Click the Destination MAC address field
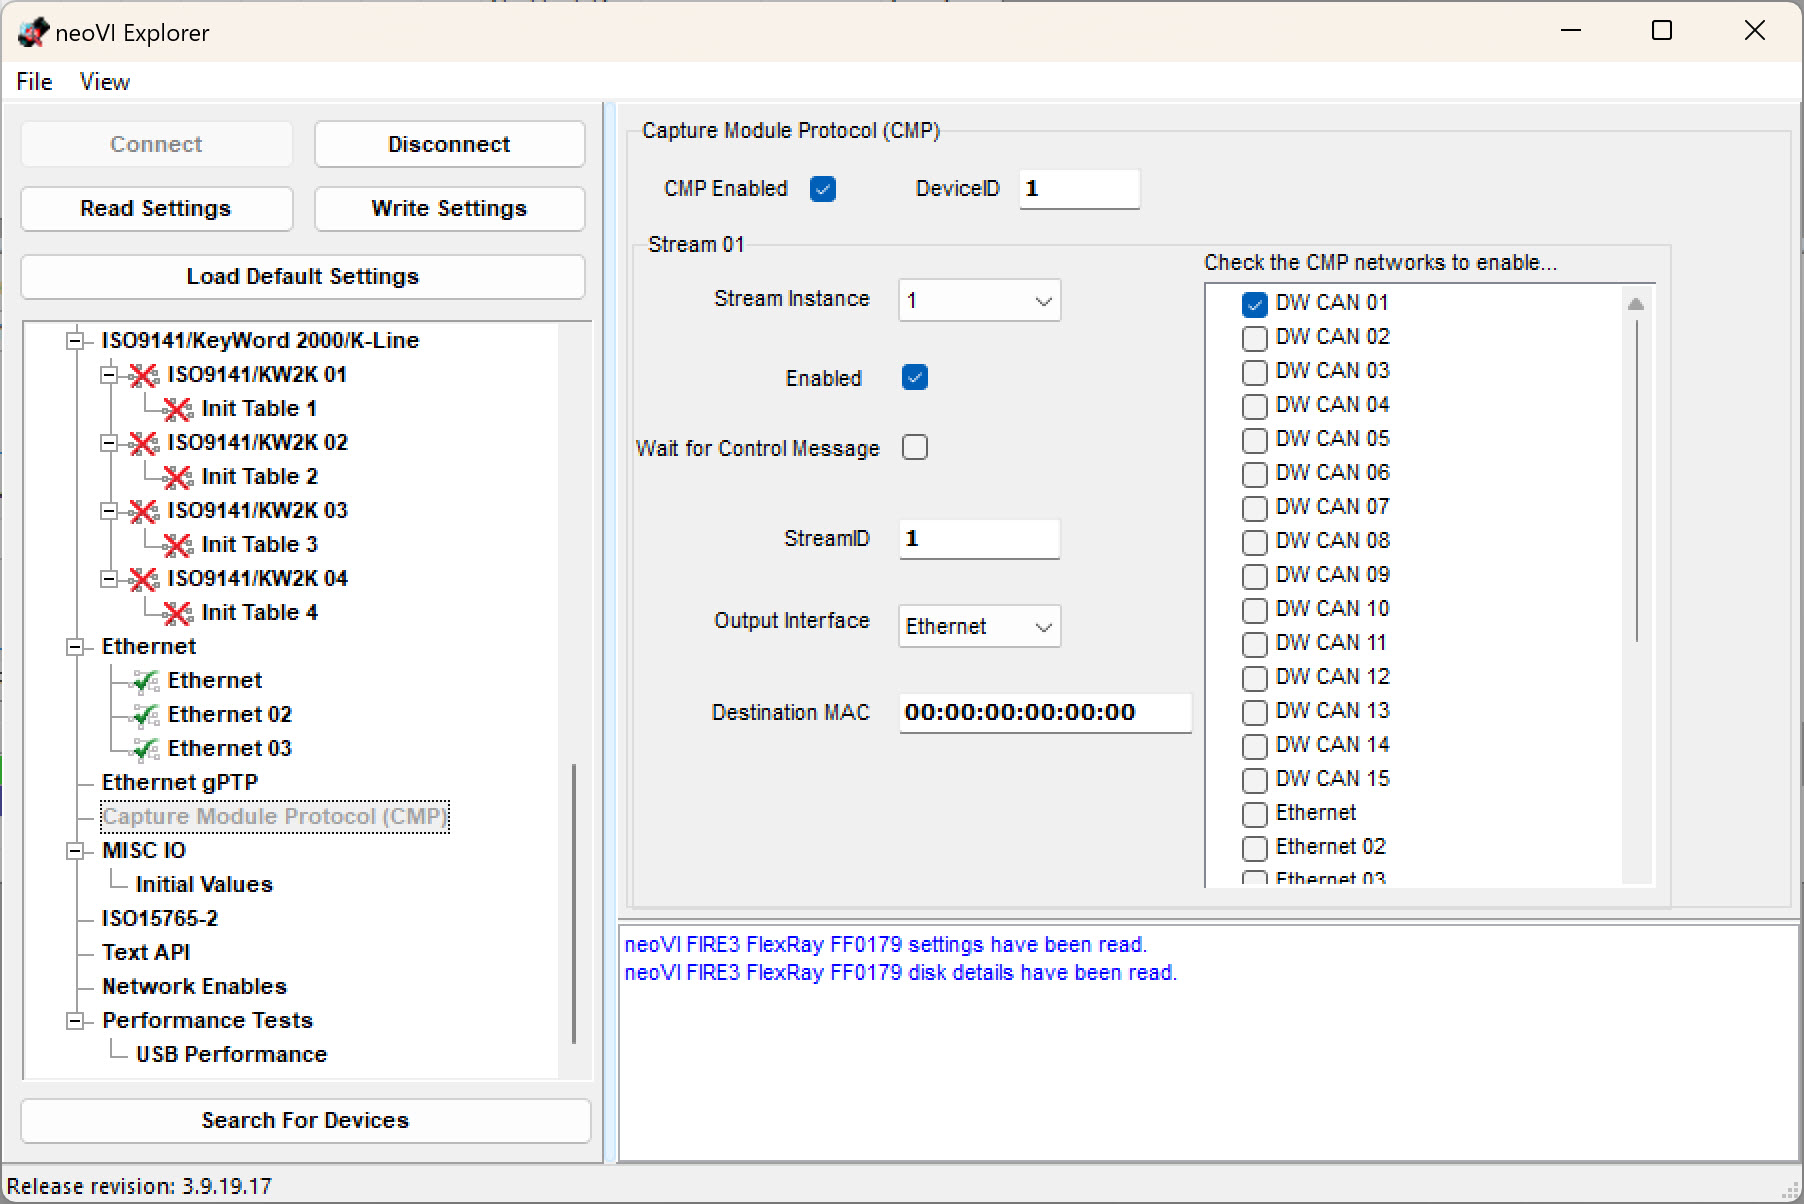Viewport: 1804px width, 1204px height. tap(1044, 712)
